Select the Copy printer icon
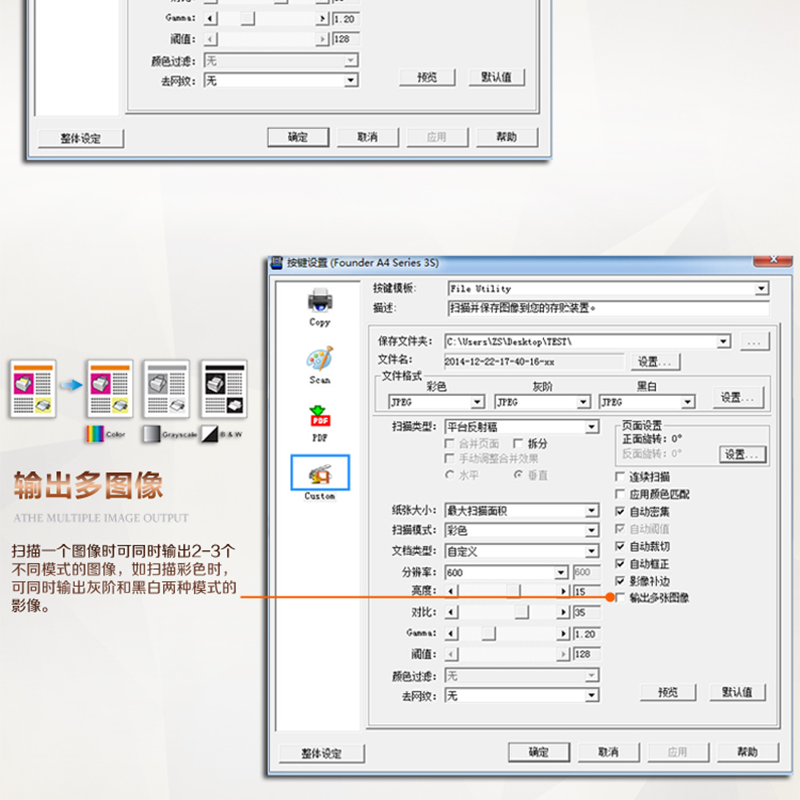Screen dimensions: 800x800 pos(320,300)
